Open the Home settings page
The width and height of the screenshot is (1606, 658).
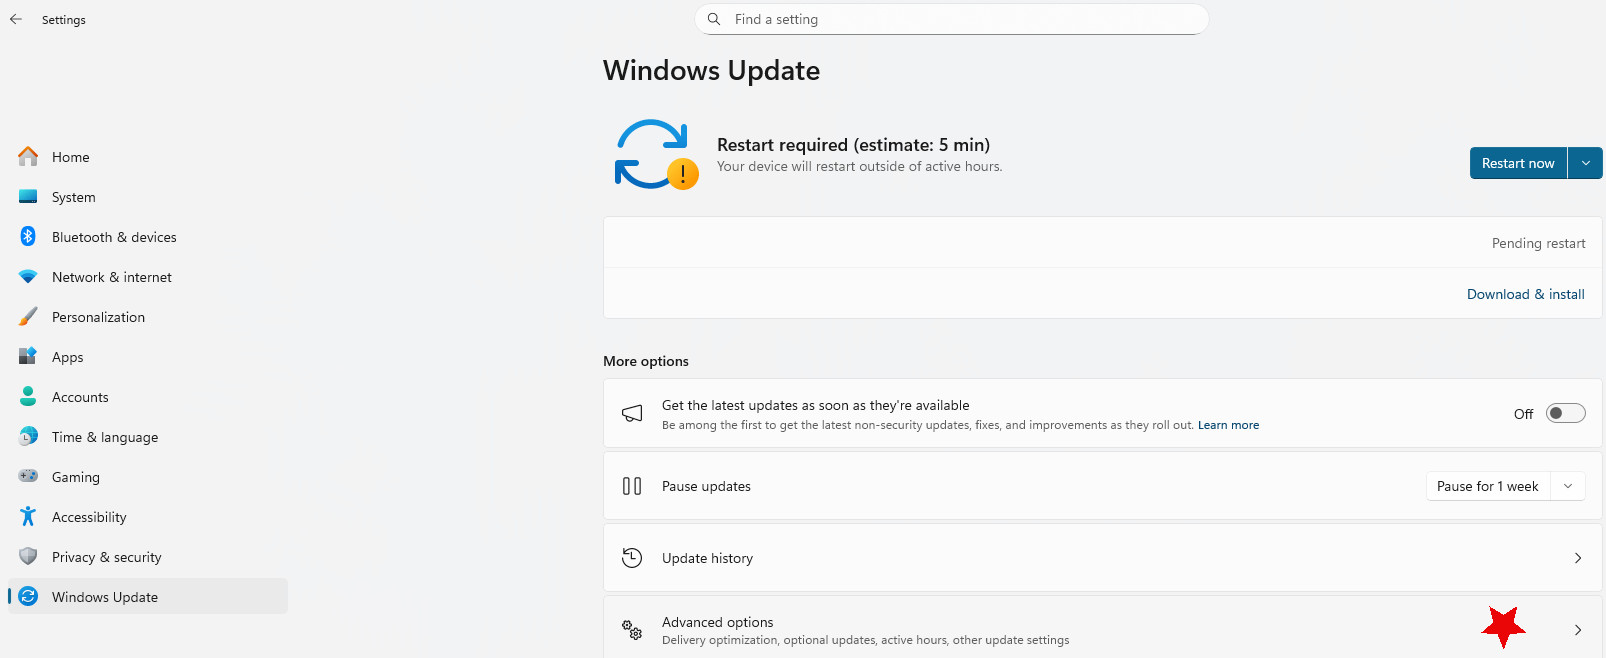pos(148,157)
